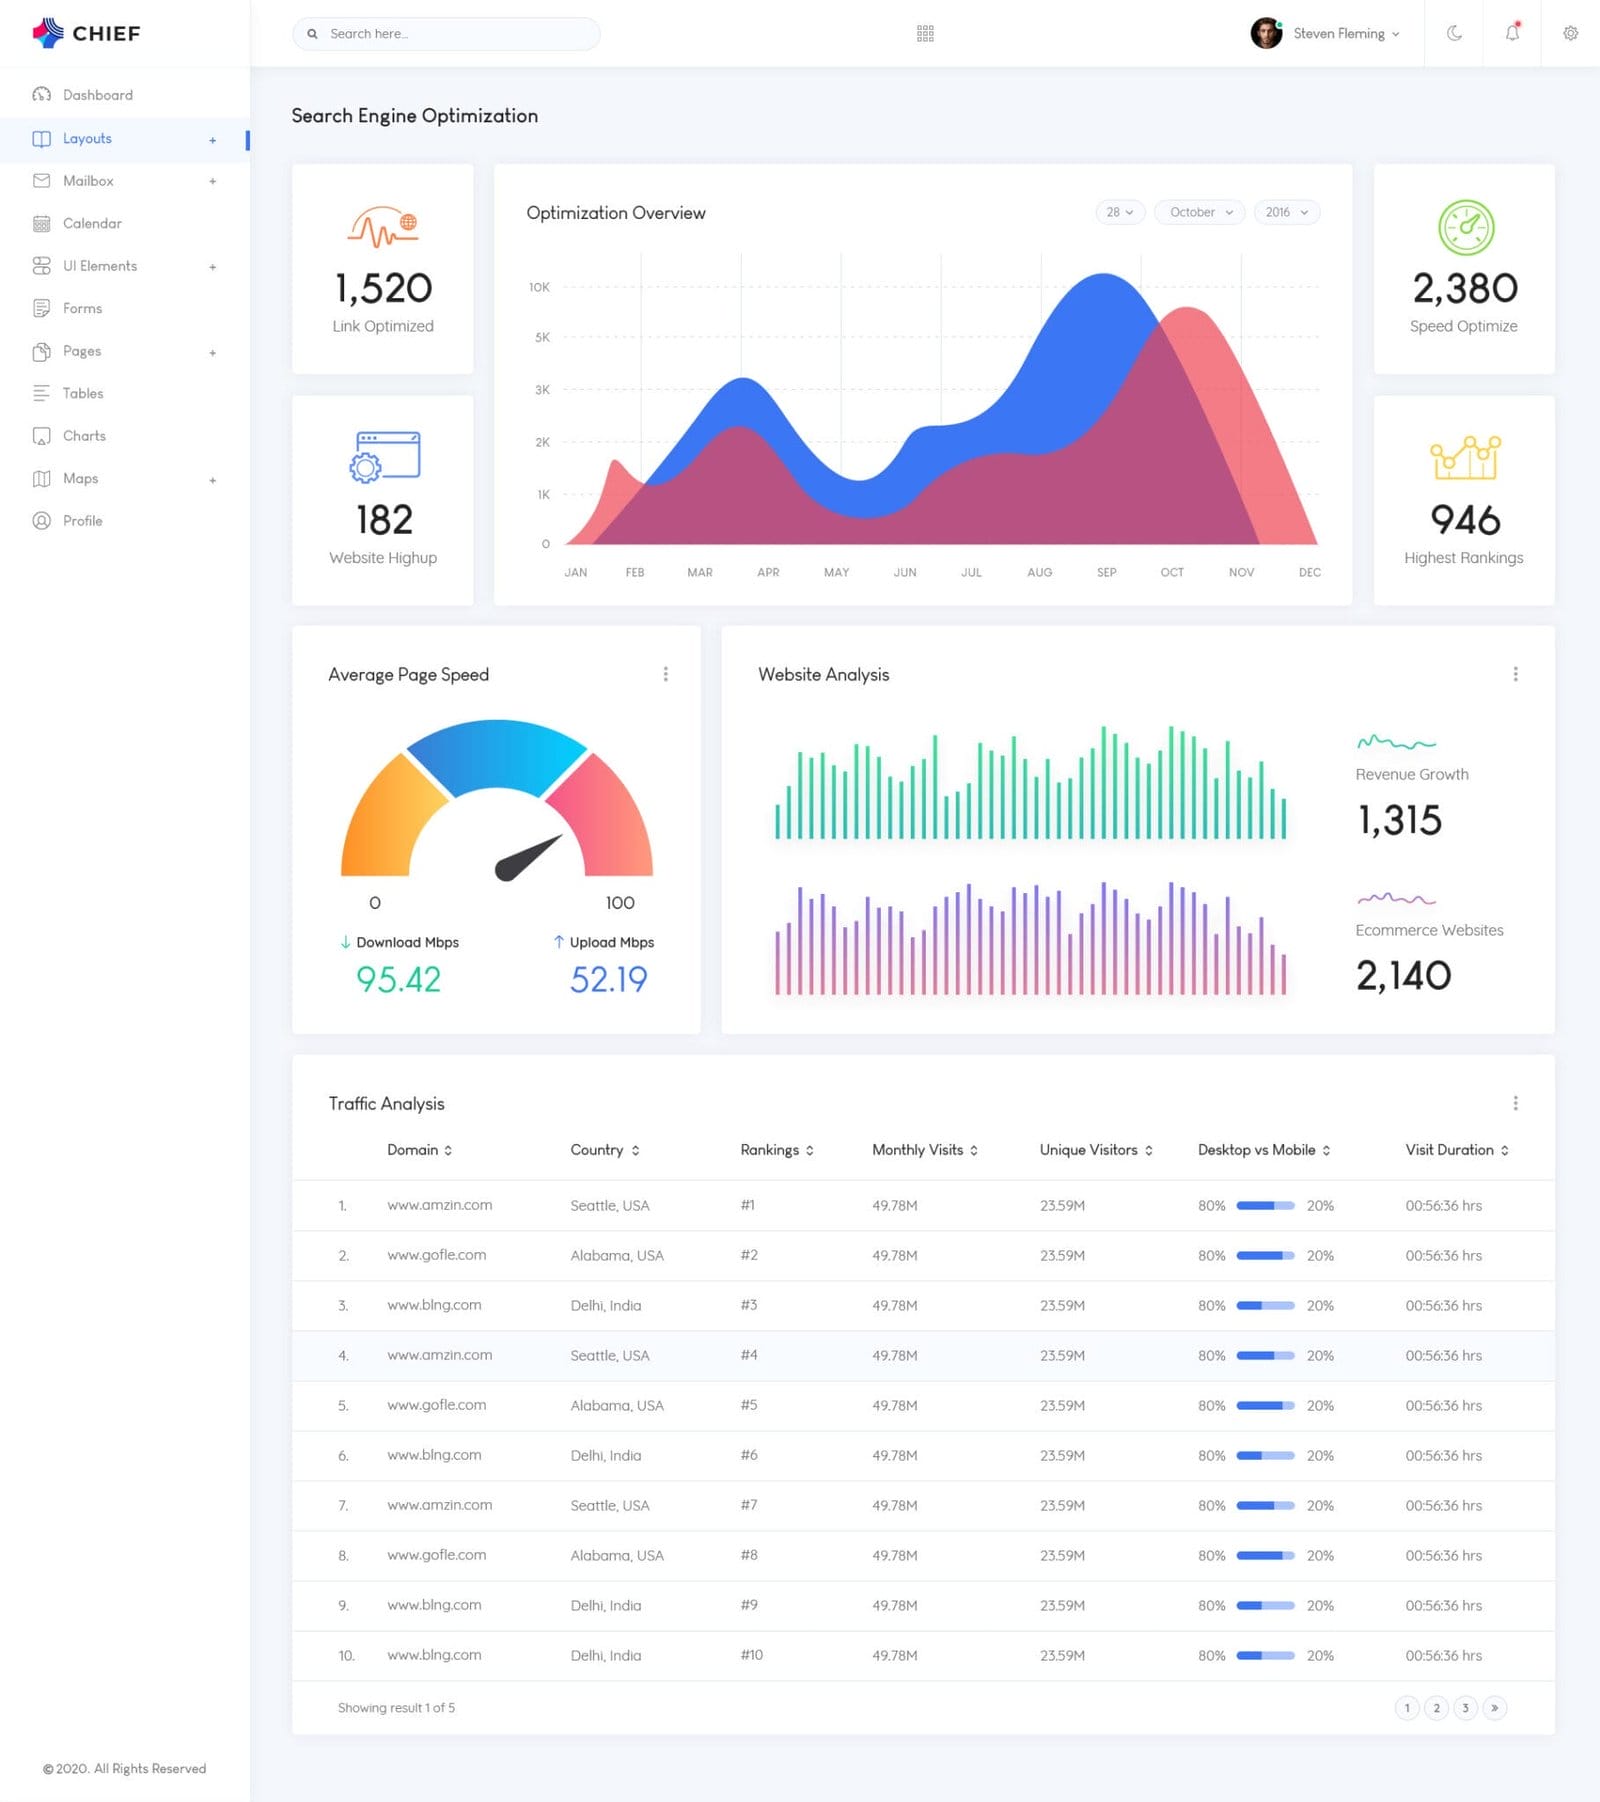Open the Tables page from sidebar
This screenshot has height=1802, width=1600.
pyautogui.click(x=82, y=393)
